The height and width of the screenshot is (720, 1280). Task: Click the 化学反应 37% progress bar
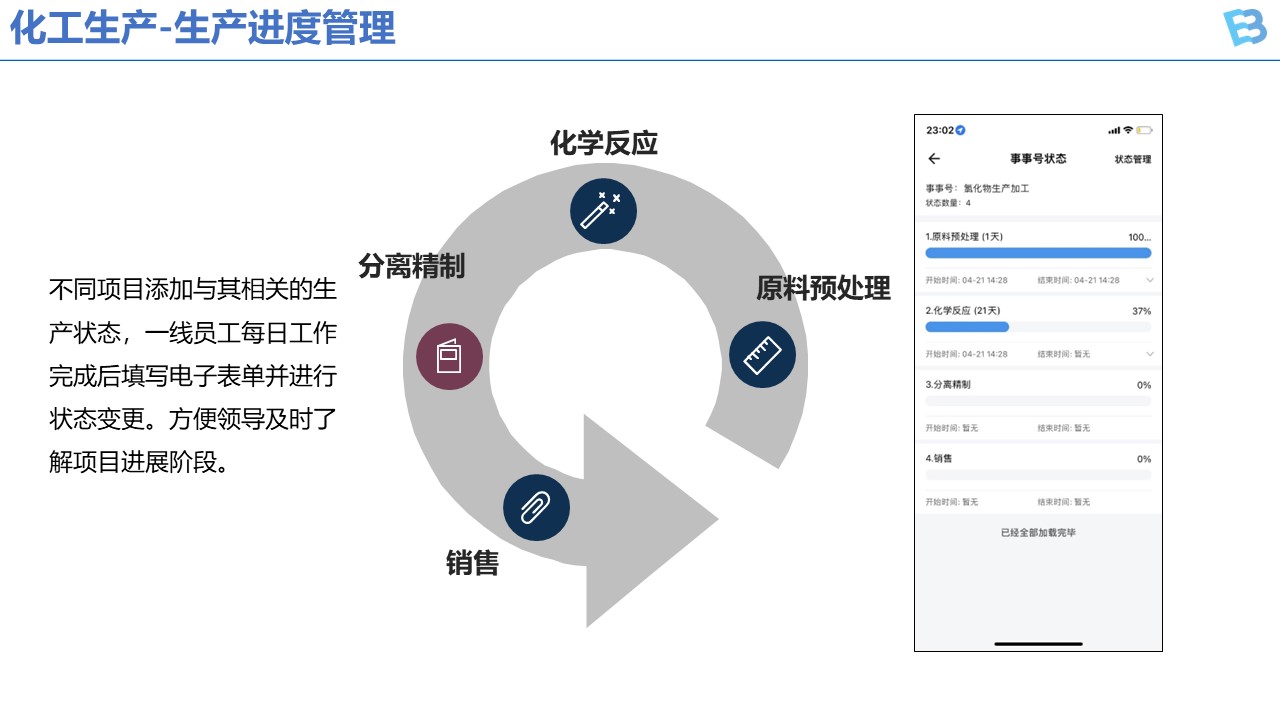click(x=1038, y=327)
